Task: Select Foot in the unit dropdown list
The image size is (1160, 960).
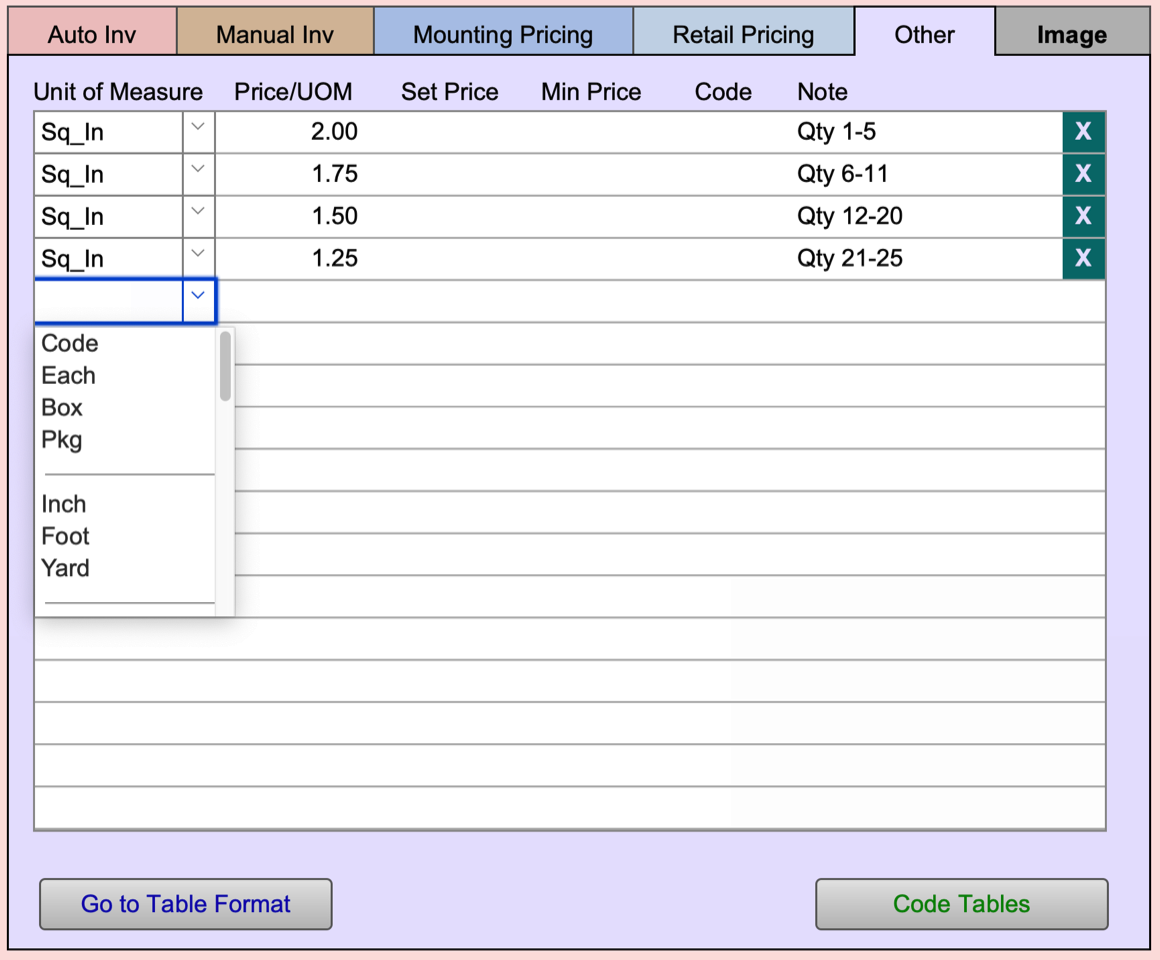Action: pos(66,536)
